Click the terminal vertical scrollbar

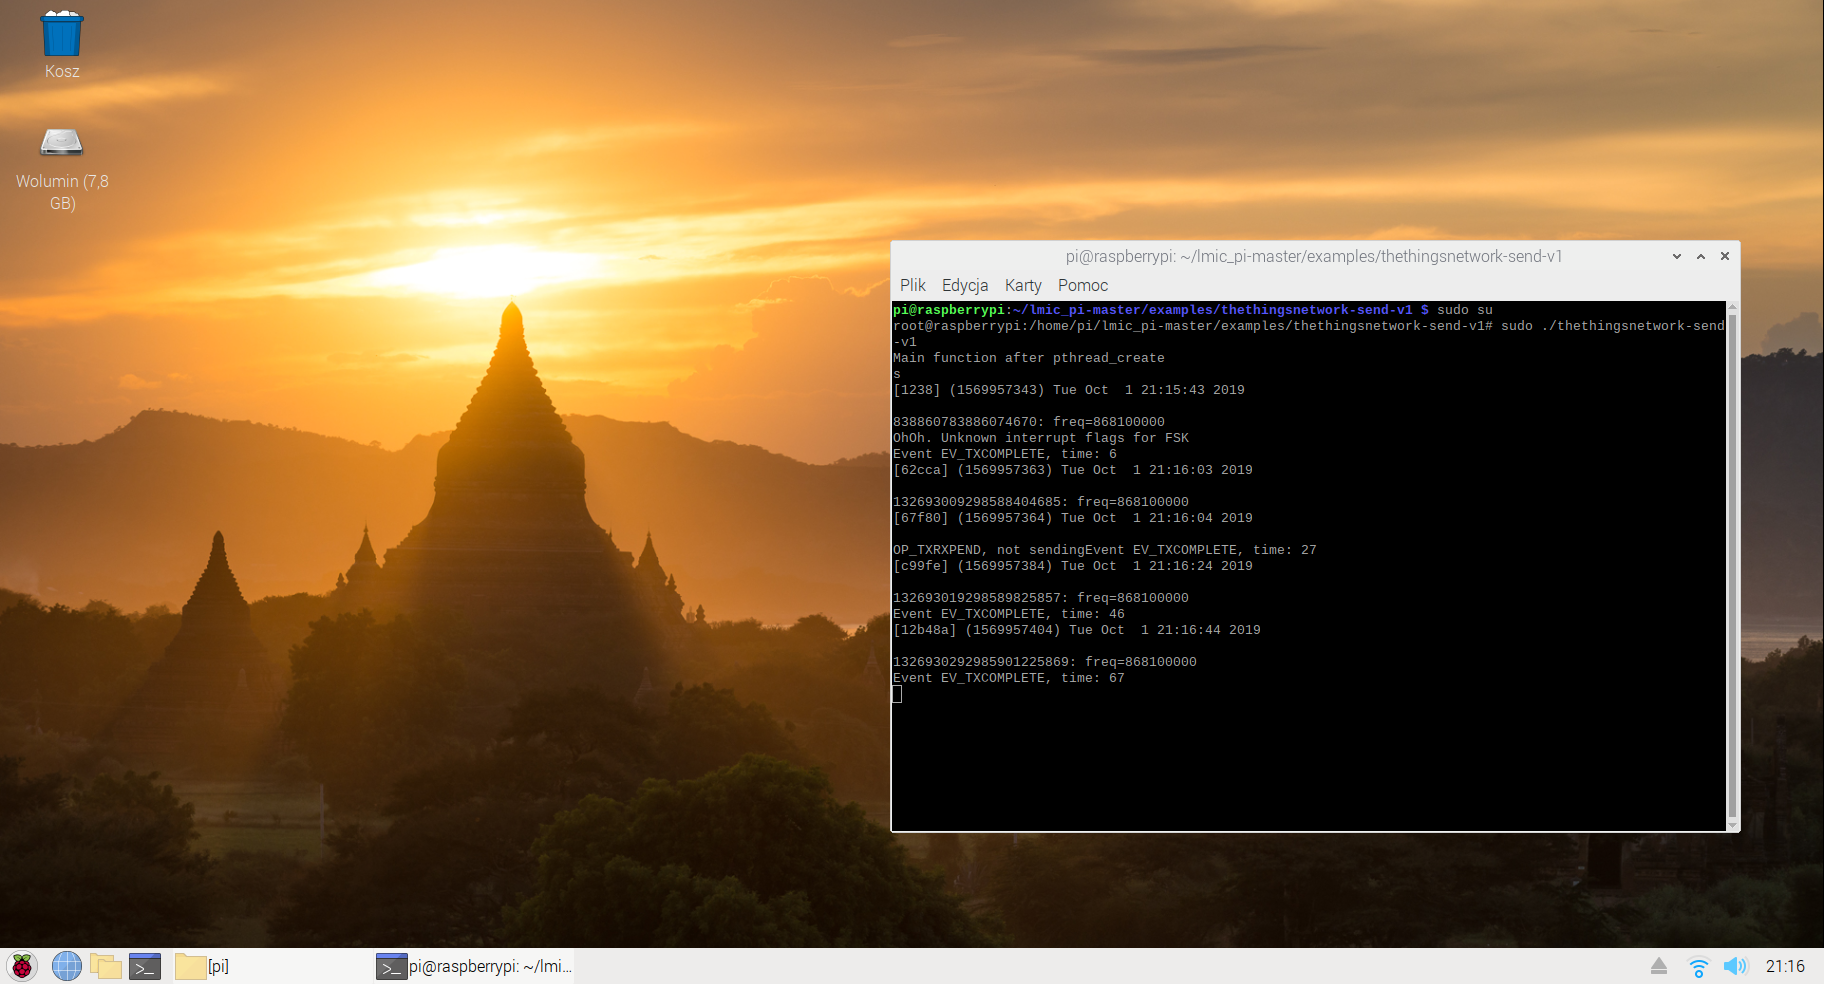tap(1732, 566)
